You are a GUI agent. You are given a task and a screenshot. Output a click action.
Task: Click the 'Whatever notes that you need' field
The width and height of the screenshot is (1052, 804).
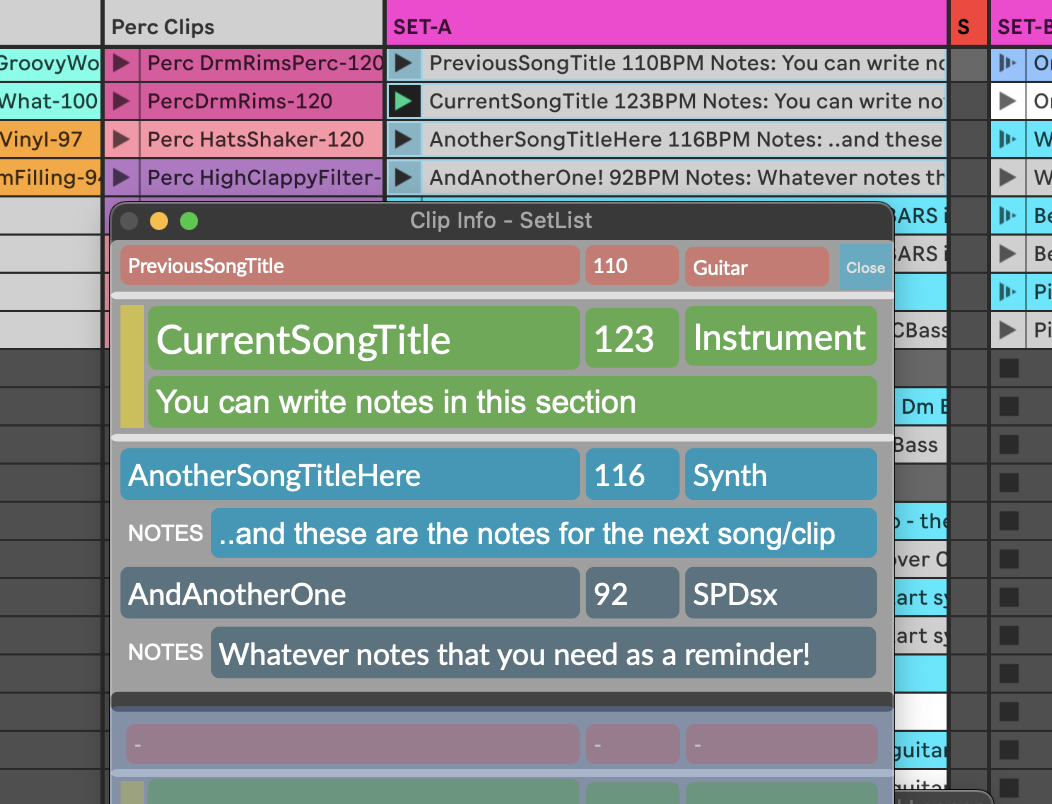(544, 653)
